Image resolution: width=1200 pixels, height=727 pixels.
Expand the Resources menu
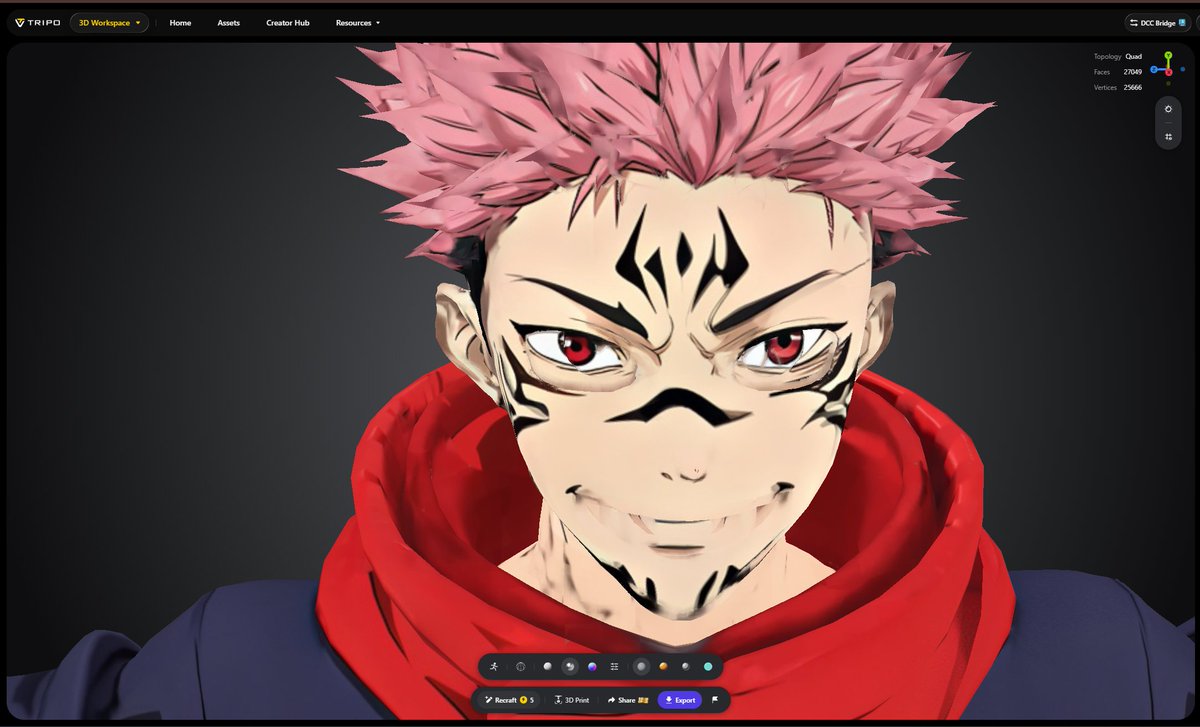click(358, 22)
